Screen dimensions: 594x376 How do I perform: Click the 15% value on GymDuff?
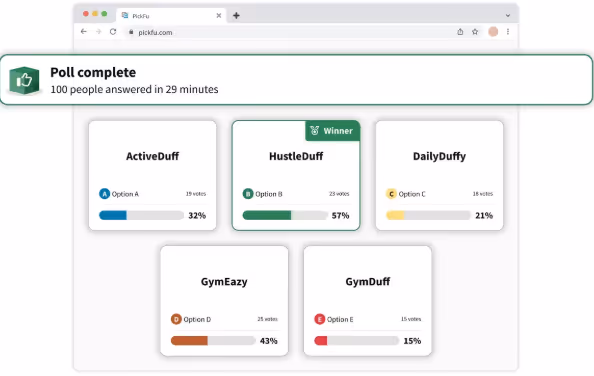412,341
